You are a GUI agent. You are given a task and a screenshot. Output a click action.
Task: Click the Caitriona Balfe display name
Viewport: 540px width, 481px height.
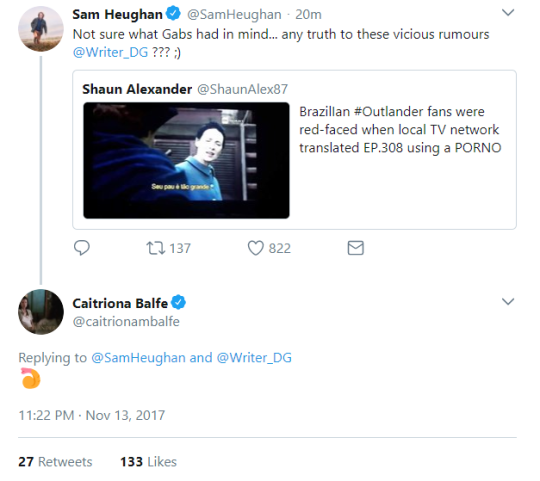click(x=120, y=303)
